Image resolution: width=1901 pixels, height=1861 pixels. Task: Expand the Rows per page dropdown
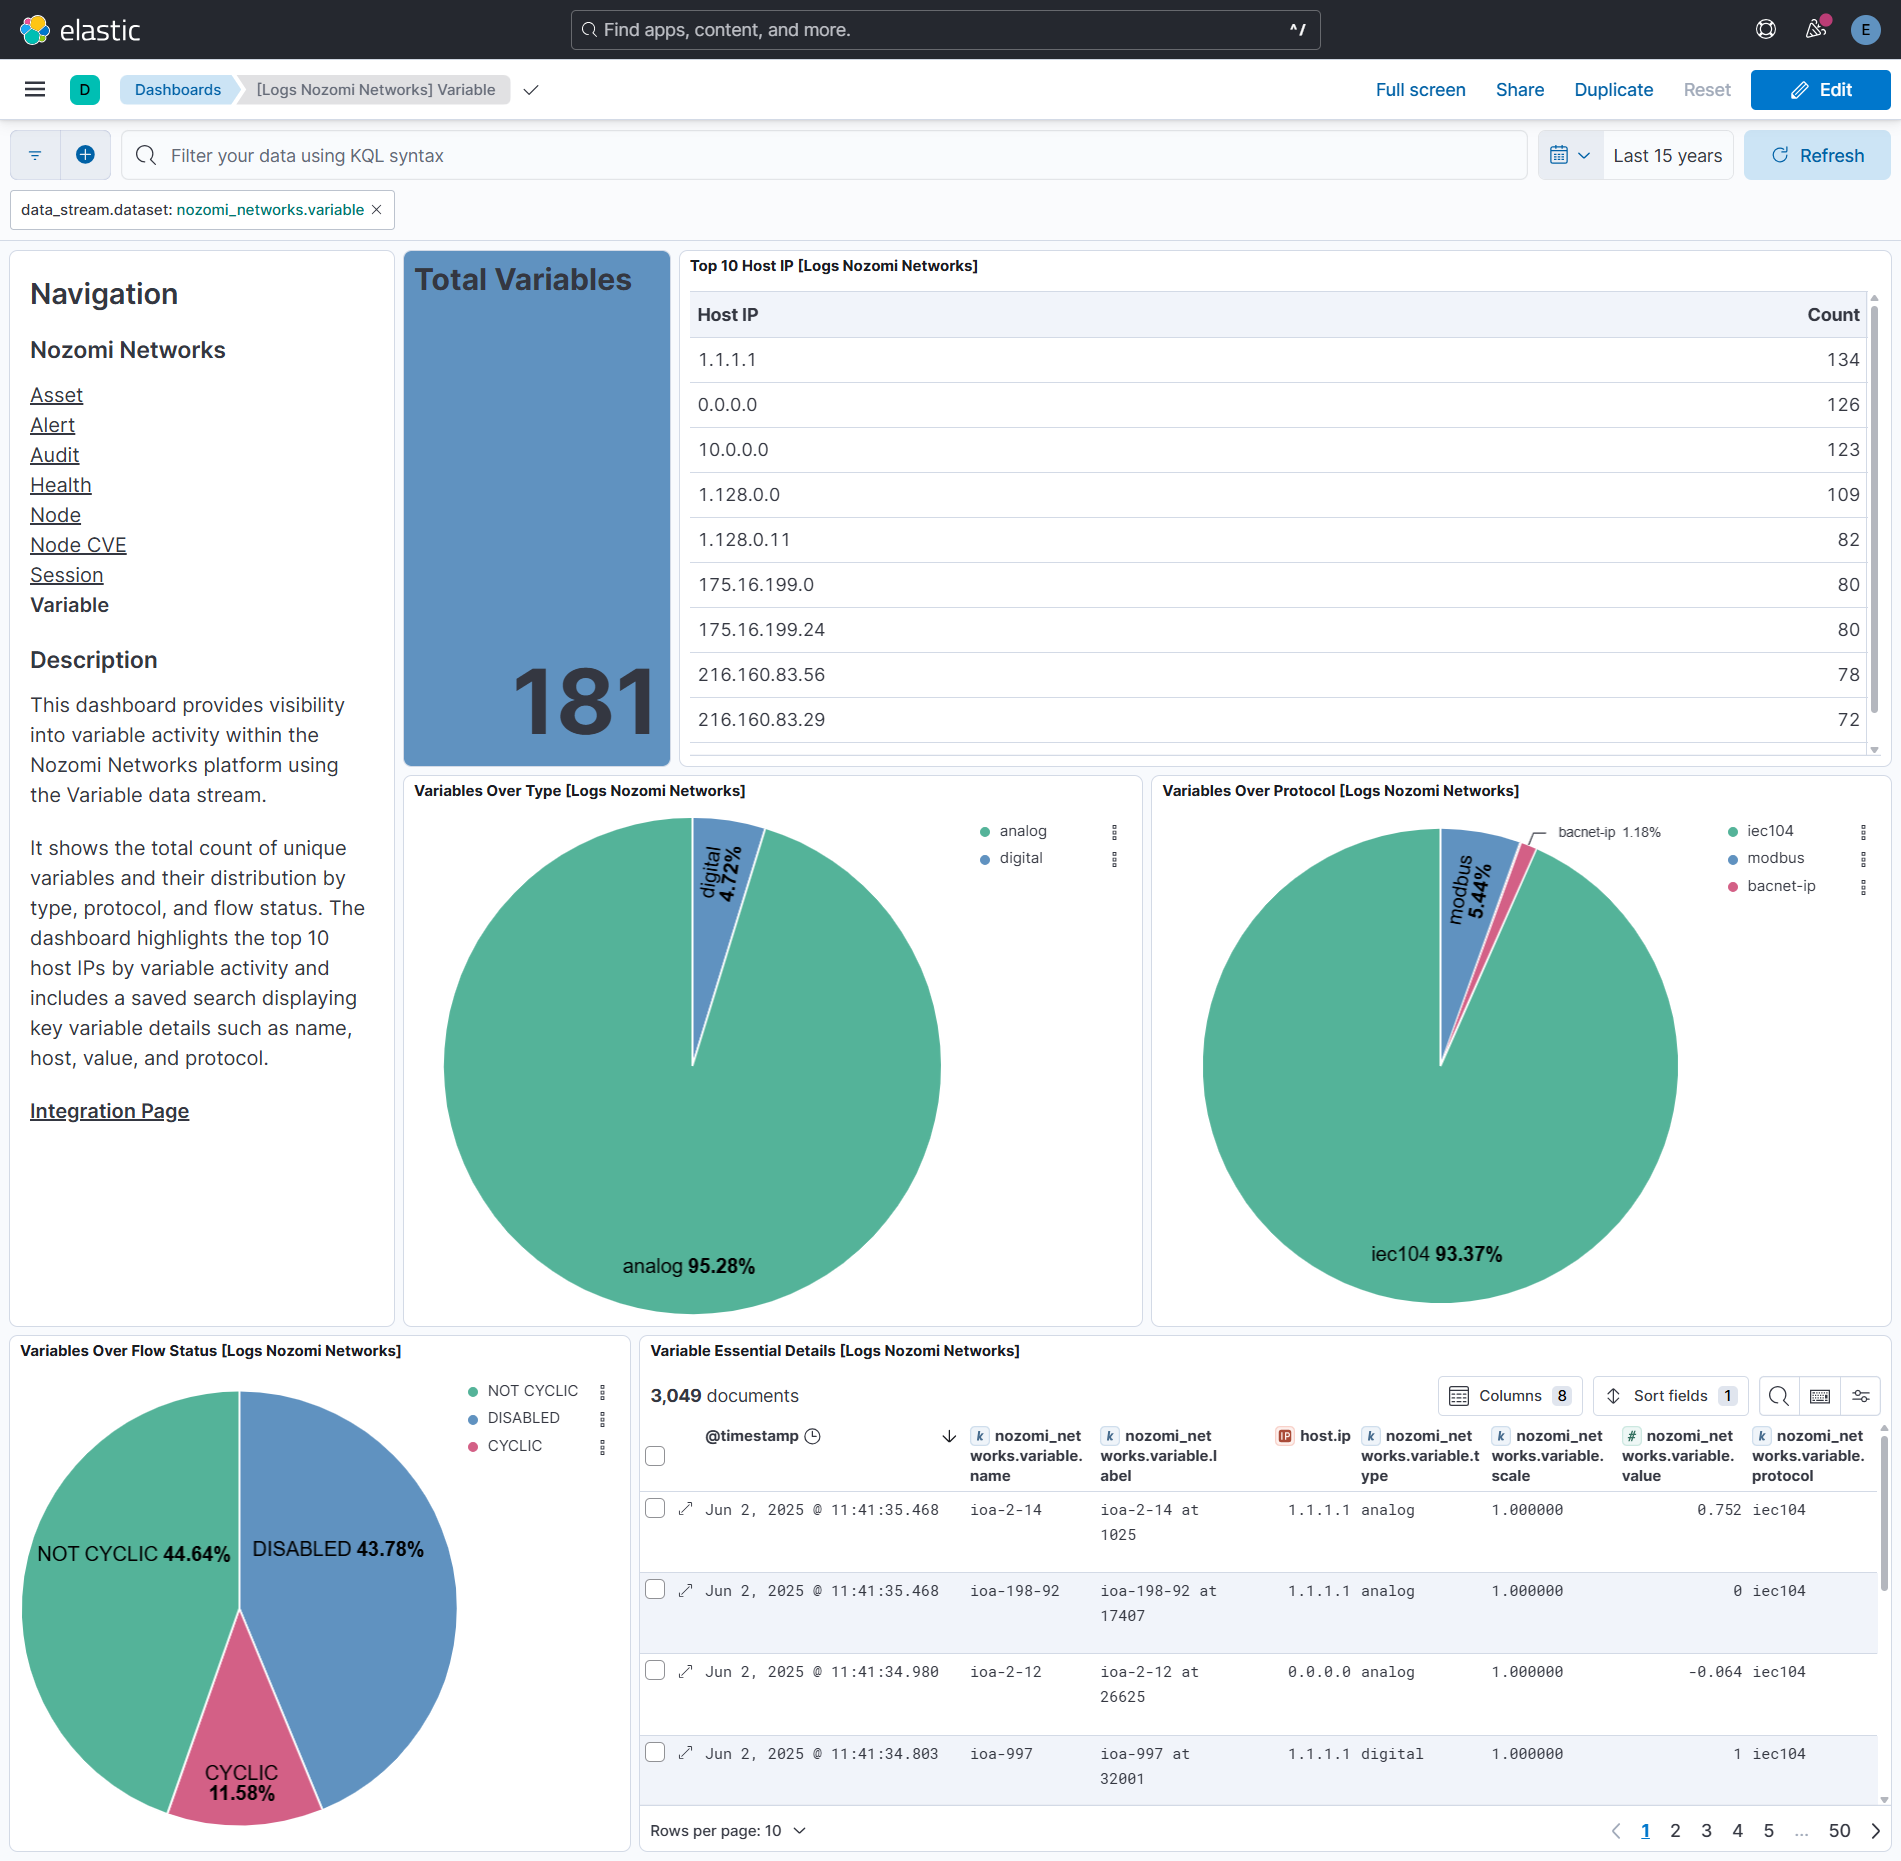(728, 1831)
